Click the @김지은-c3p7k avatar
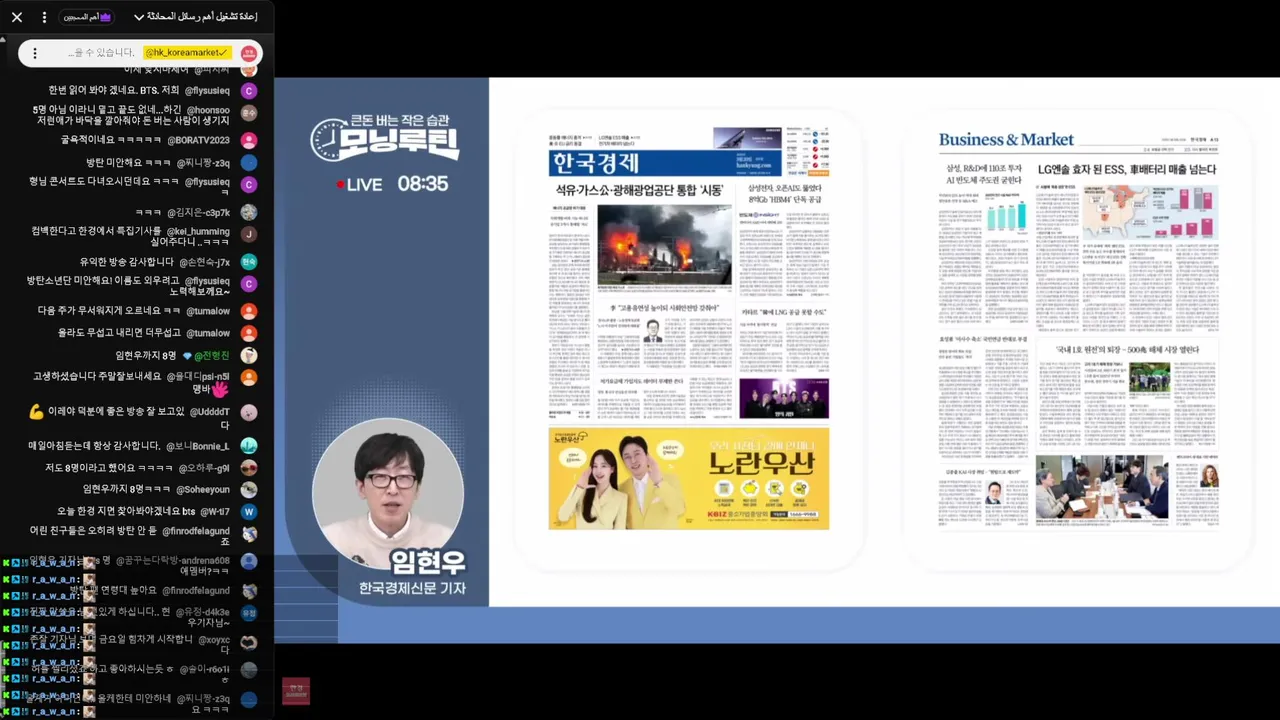1280x720 pixels. click(x=249, y=212)
